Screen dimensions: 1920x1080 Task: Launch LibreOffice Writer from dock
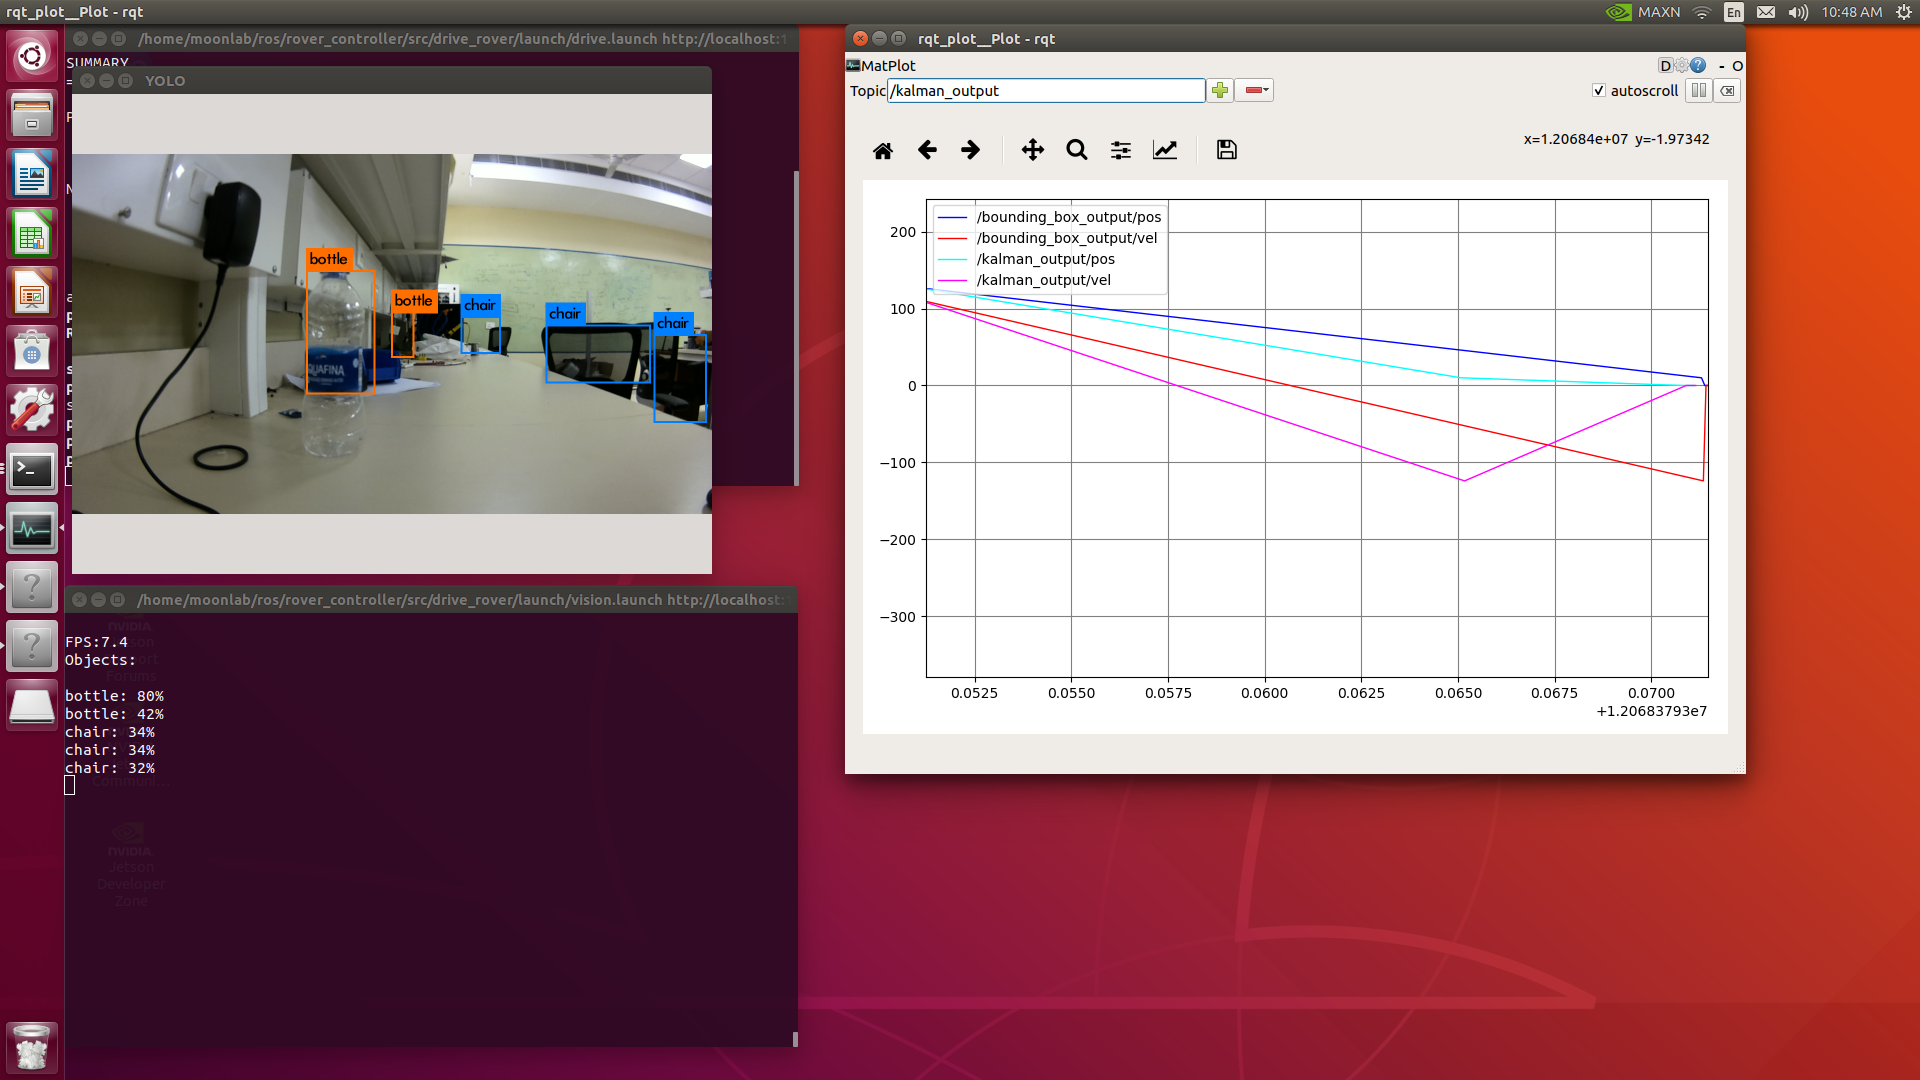click(32, 175)
